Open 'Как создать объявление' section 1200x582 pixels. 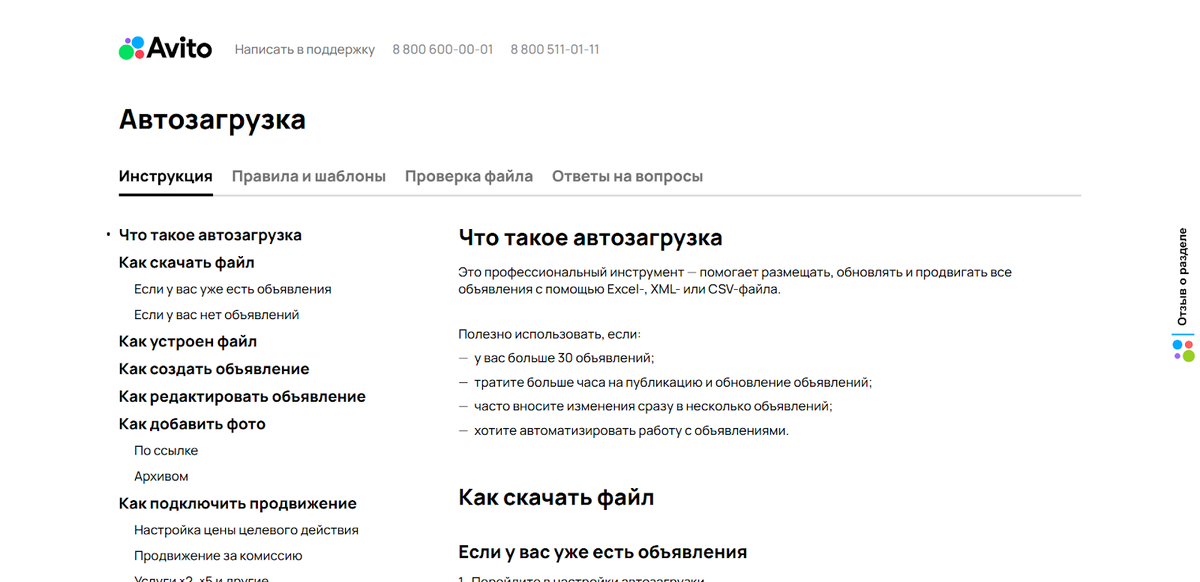[x=214, y=369]
